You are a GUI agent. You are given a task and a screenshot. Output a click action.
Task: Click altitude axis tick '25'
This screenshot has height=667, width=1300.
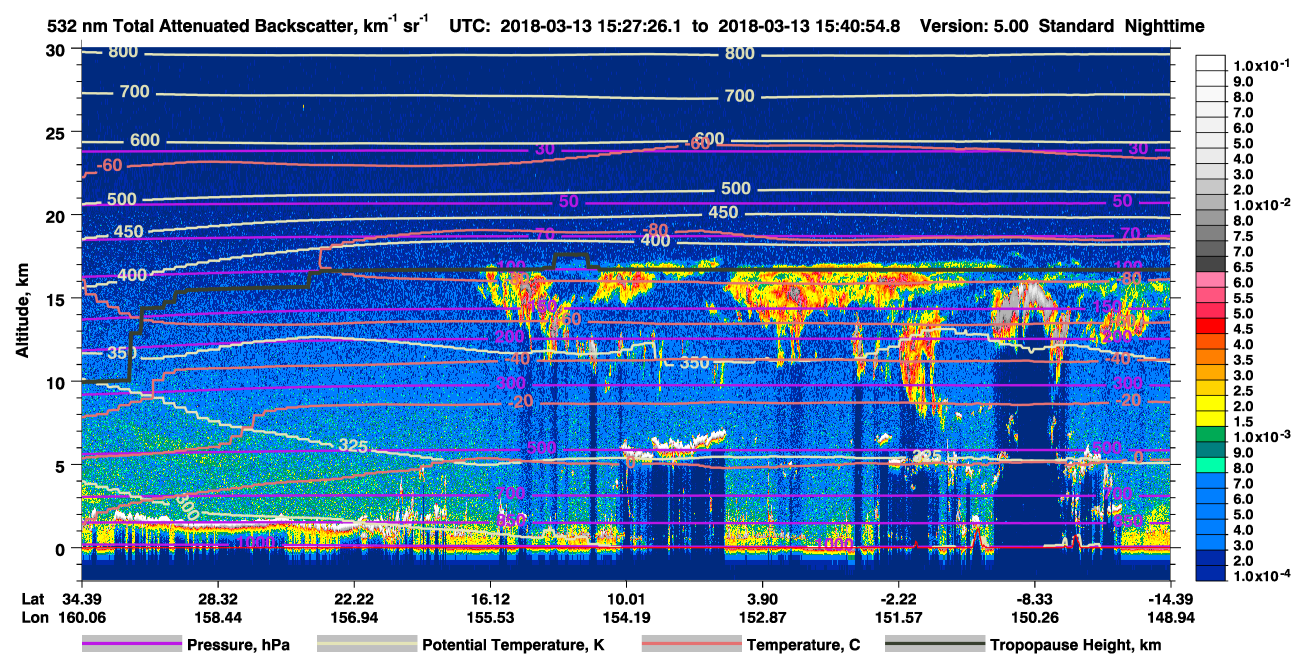[58, 132]
